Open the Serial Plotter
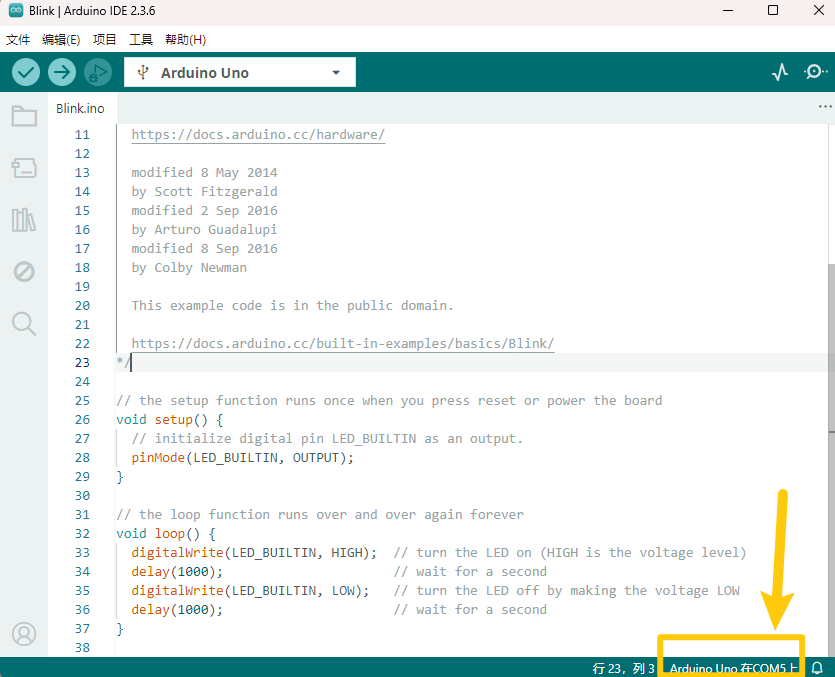835x677 pixels. coord(780,72)
